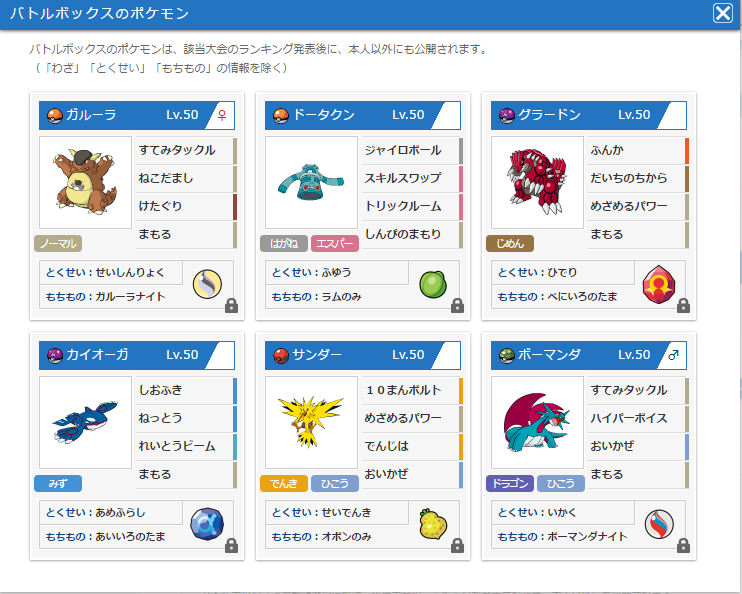This screenshot has width=742, height=594.
Task: Click the エスパー type badge
Action: 335,244
